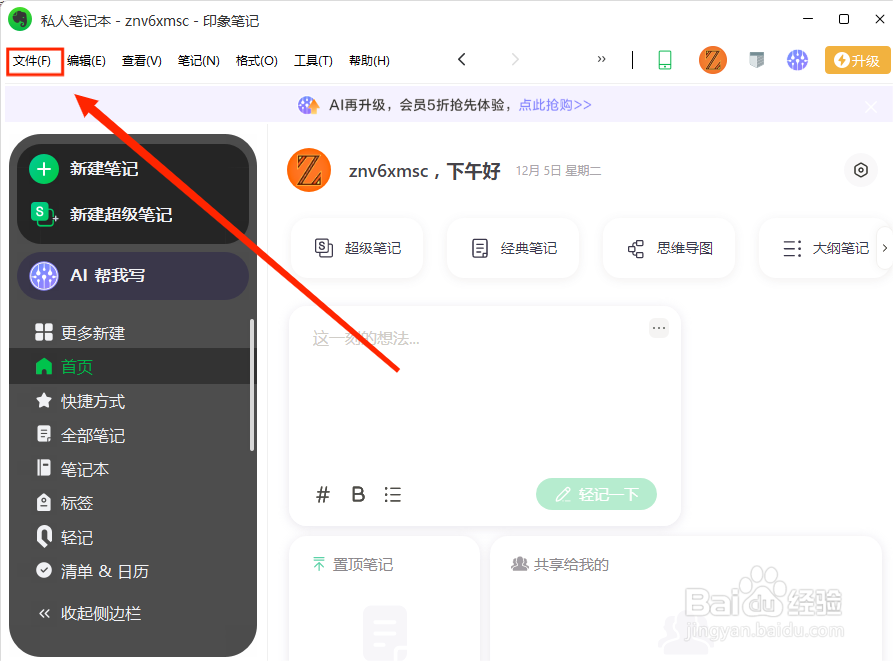Screen dimensions: 893x661
Task: Open the 帮助(H) menu
Action: click(369, 60)
